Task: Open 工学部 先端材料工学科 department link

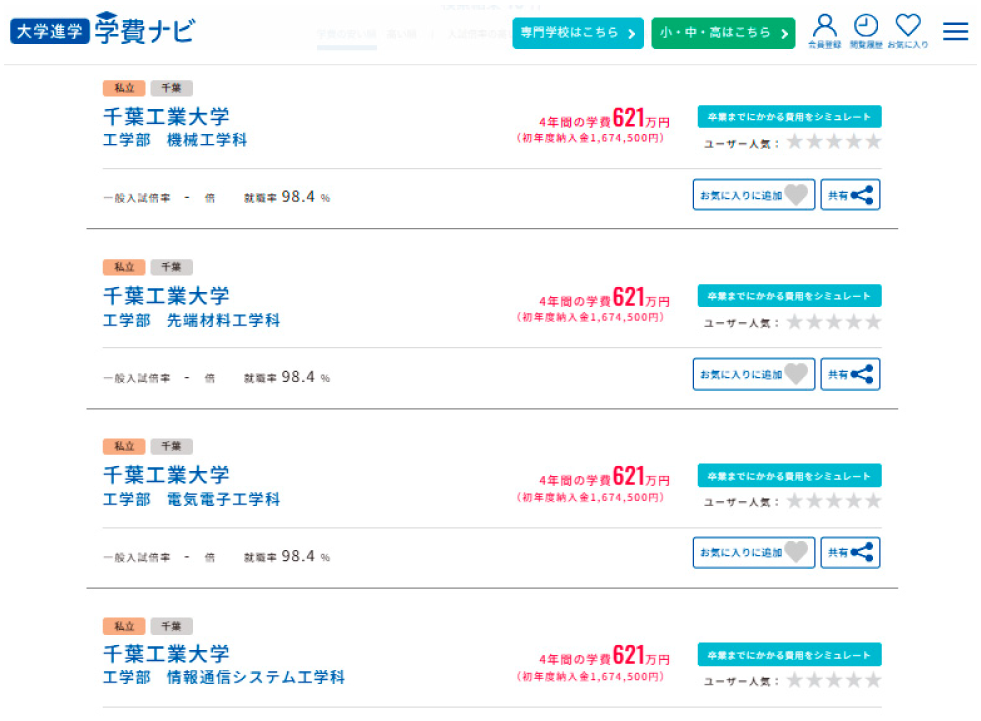Action: tap(191, 320)
